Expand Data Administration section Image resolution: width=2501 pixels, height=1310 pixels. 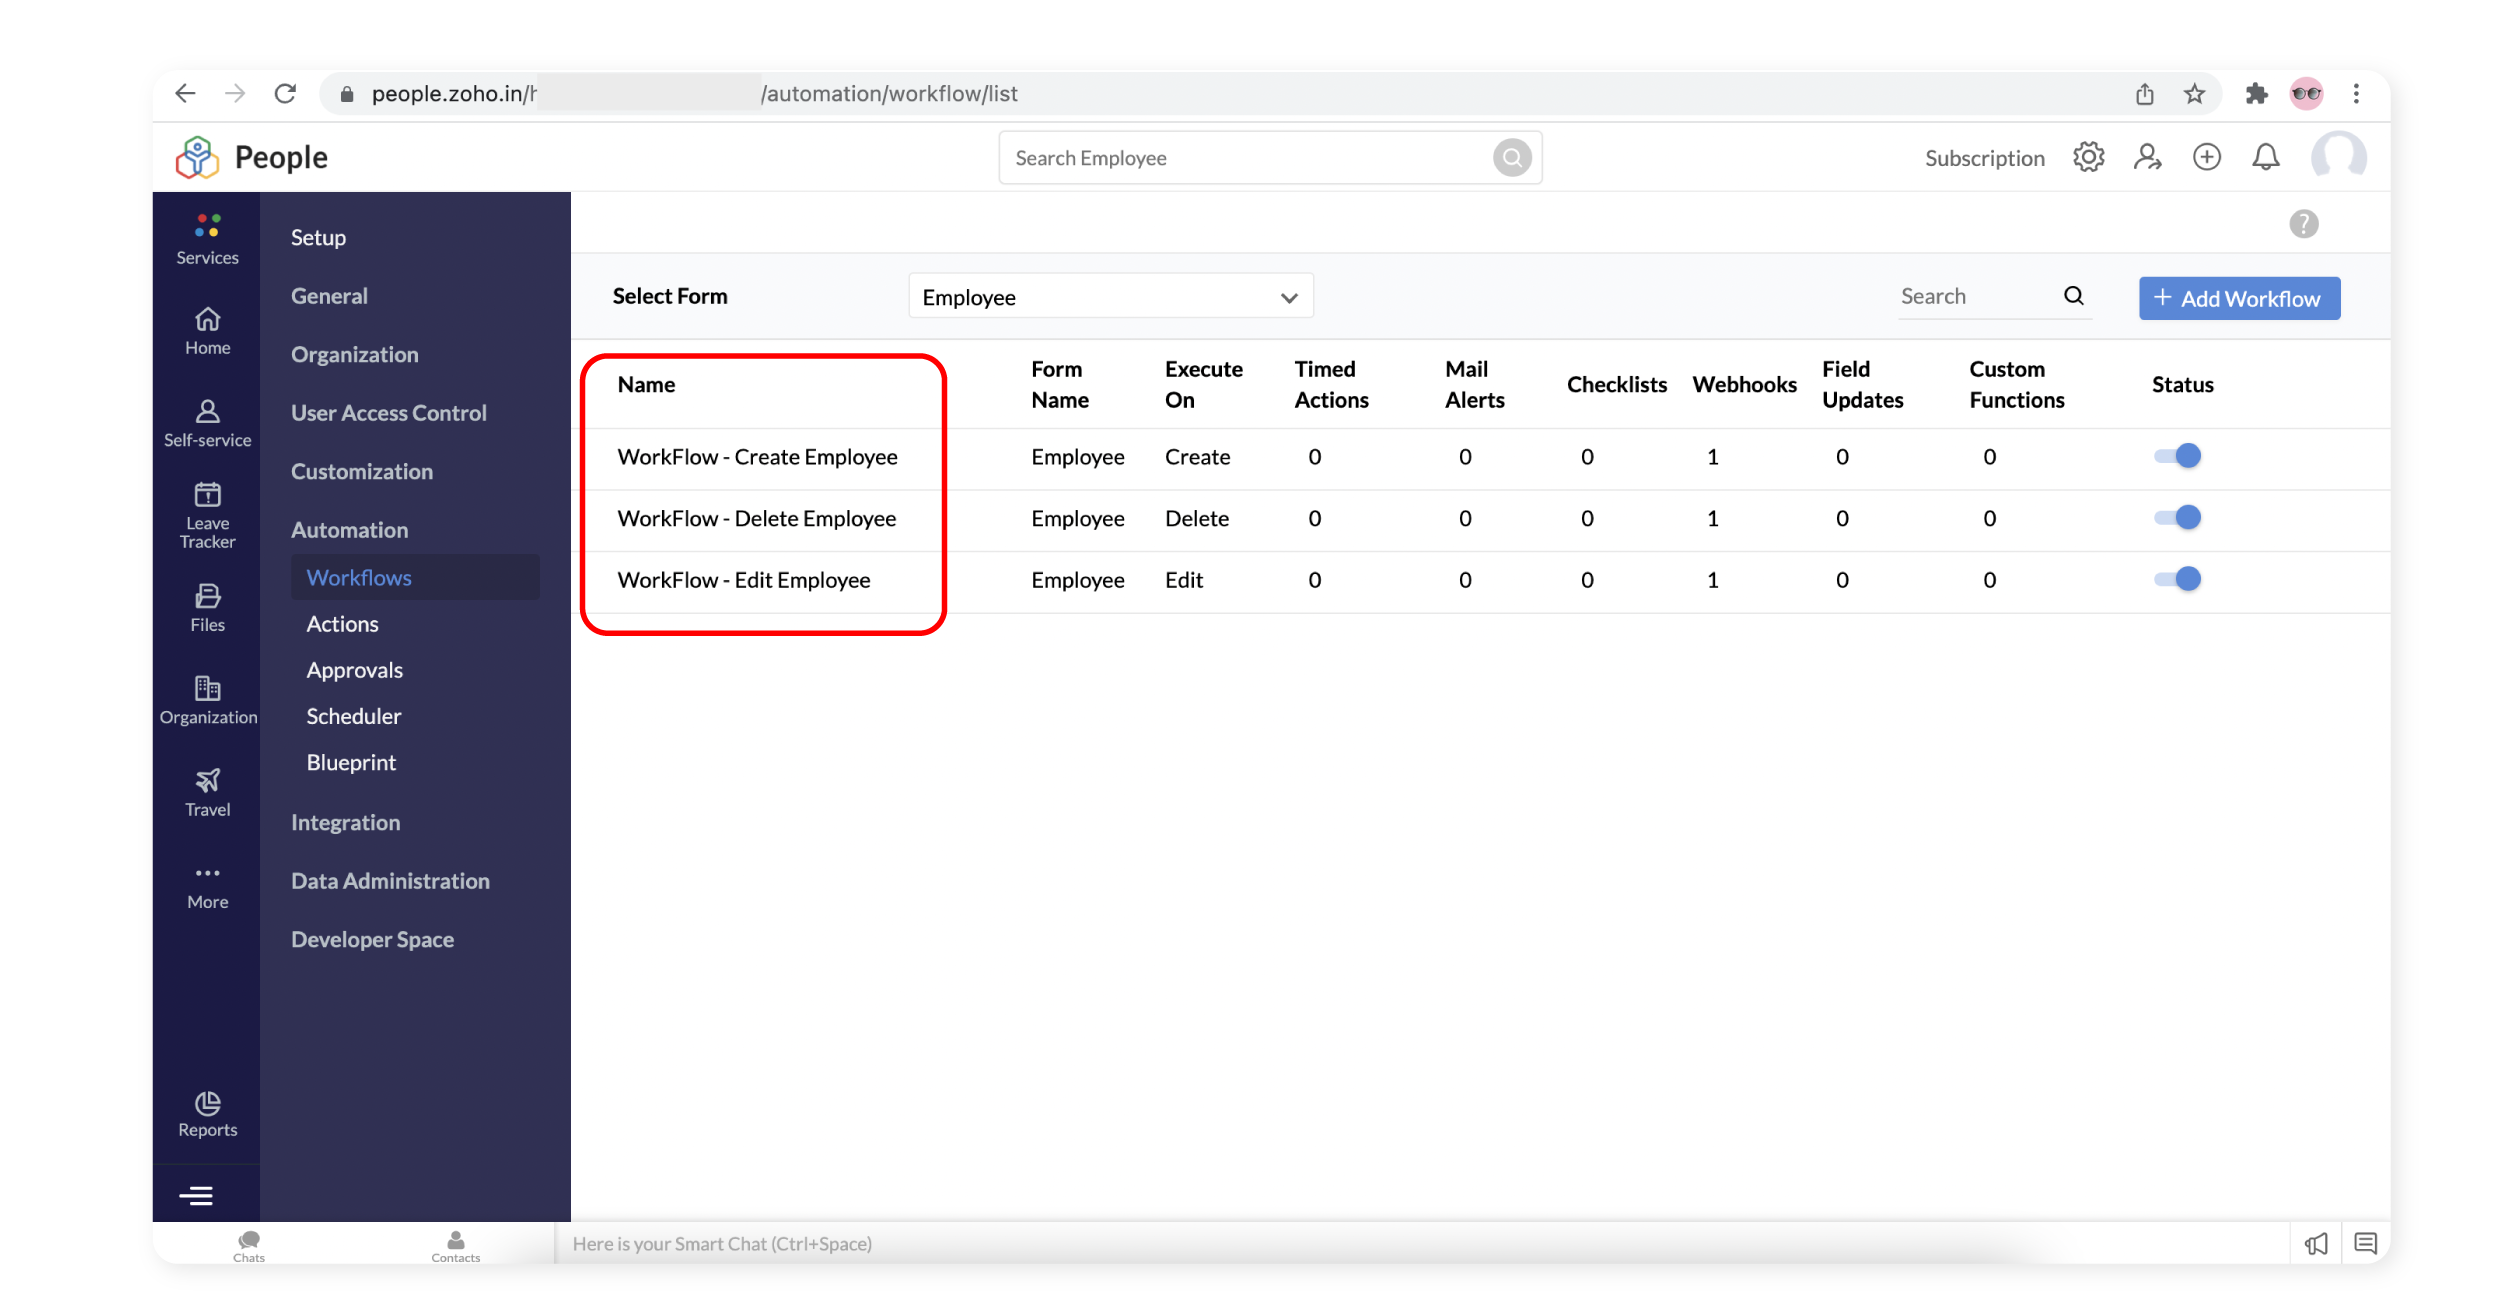coord(390,881)
